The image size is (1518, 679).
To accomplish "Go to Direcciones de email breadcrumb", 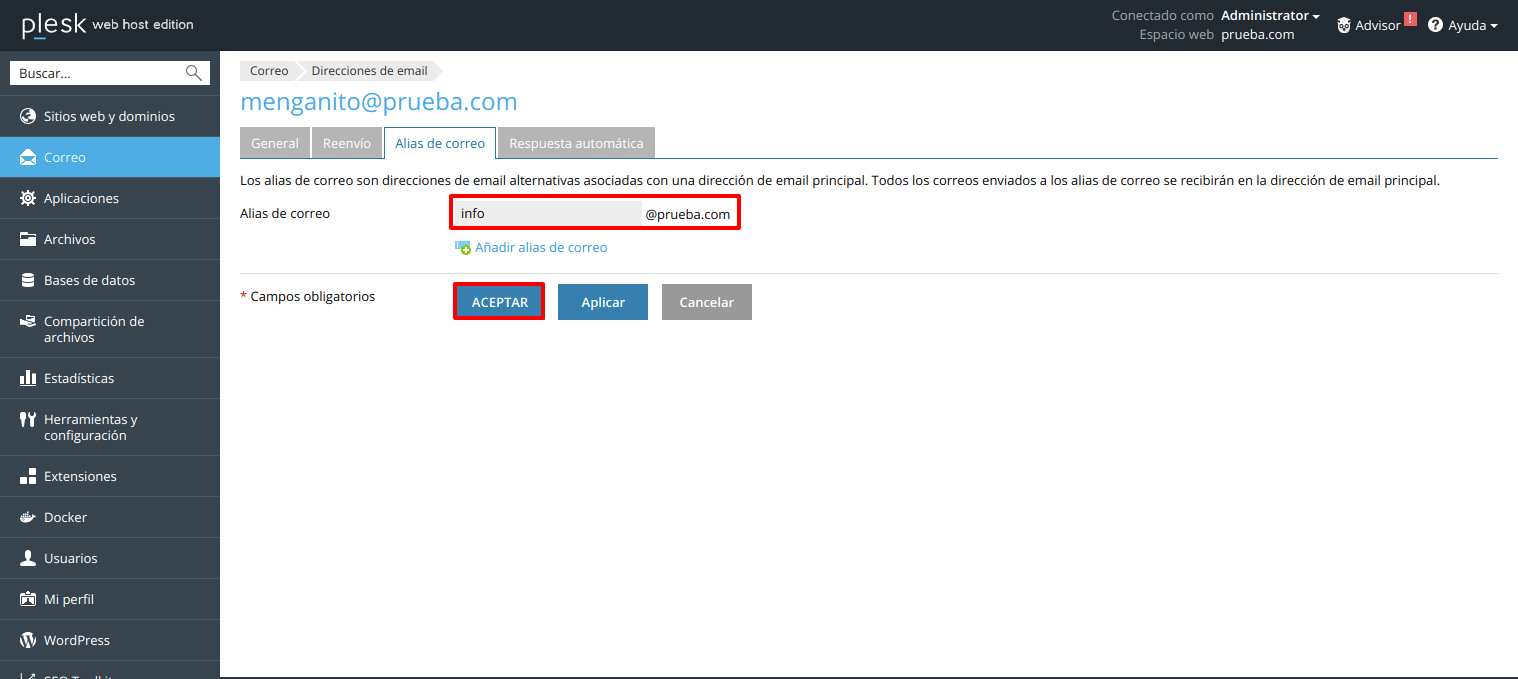I will 369,71.
